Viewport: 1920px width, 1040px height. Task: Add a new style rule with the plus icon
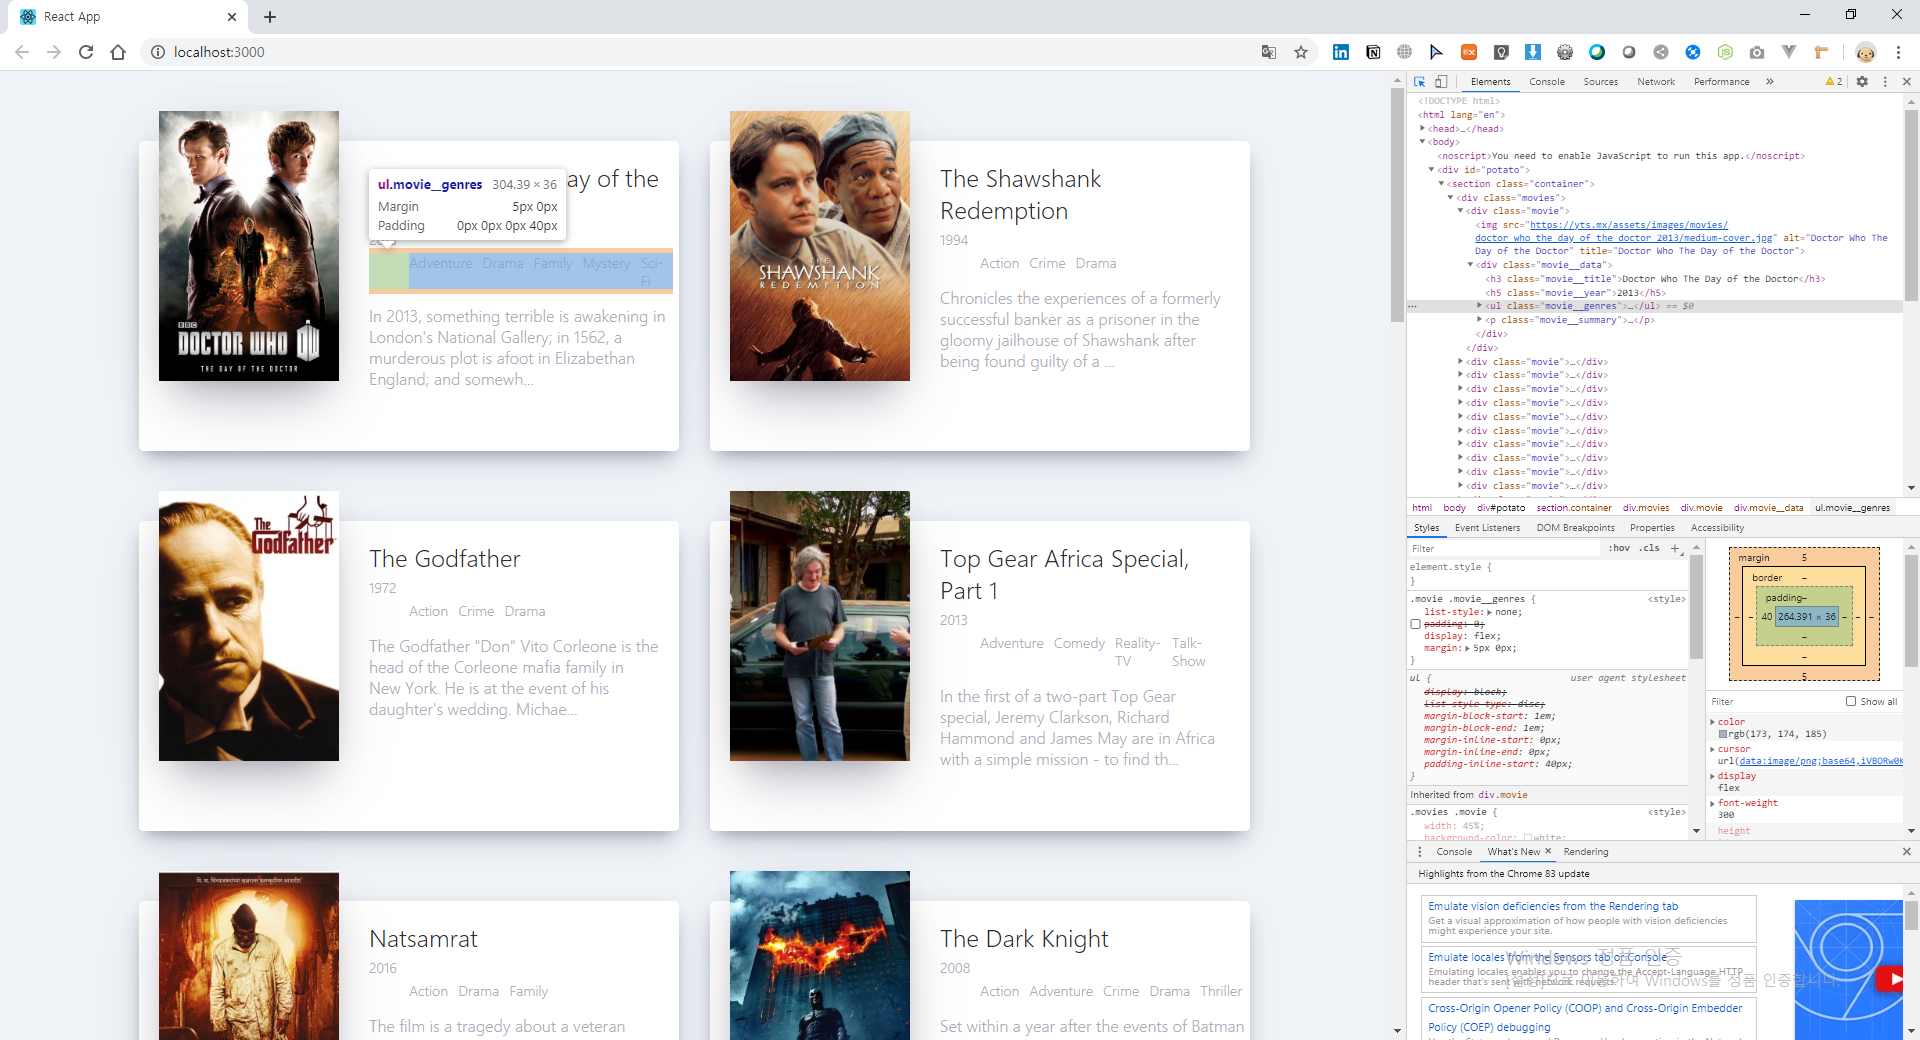[x=1675, y=548]
